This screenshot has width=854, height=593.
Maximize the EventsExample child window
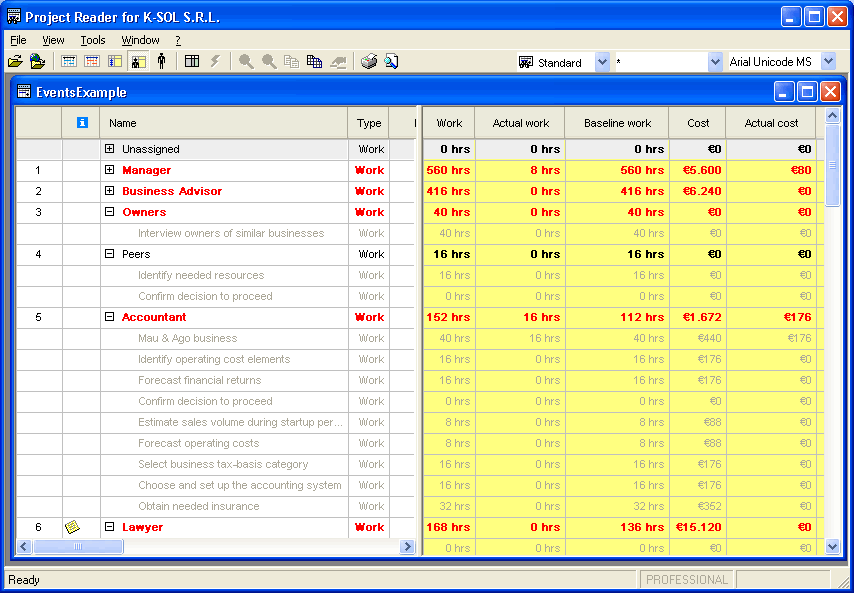pyautogui.click(x=807, y=92)
